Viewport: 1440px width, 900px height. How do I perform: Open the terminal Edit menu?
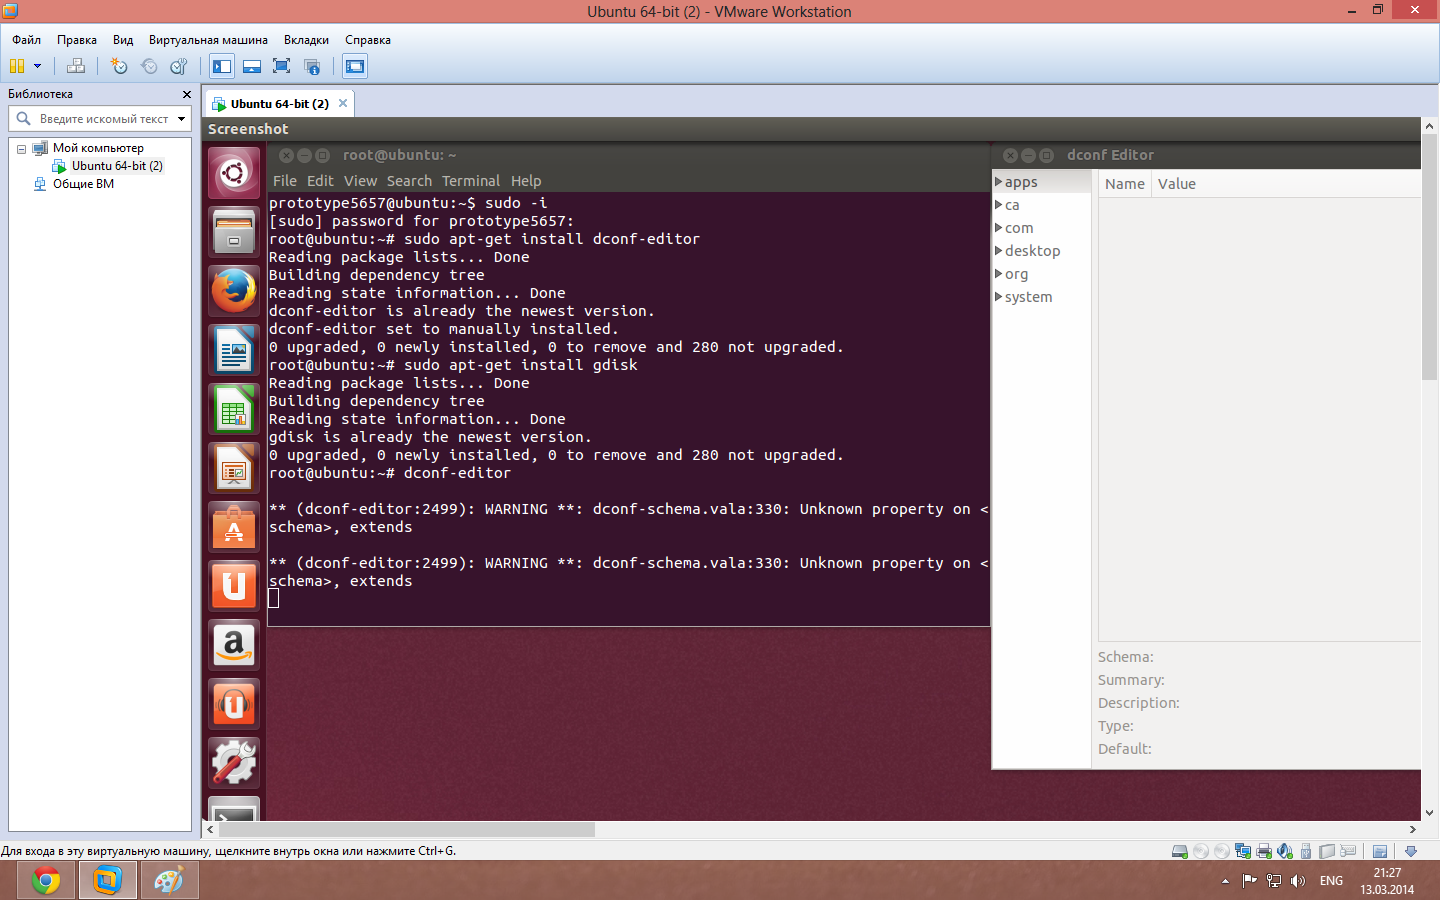pos(320,181)
